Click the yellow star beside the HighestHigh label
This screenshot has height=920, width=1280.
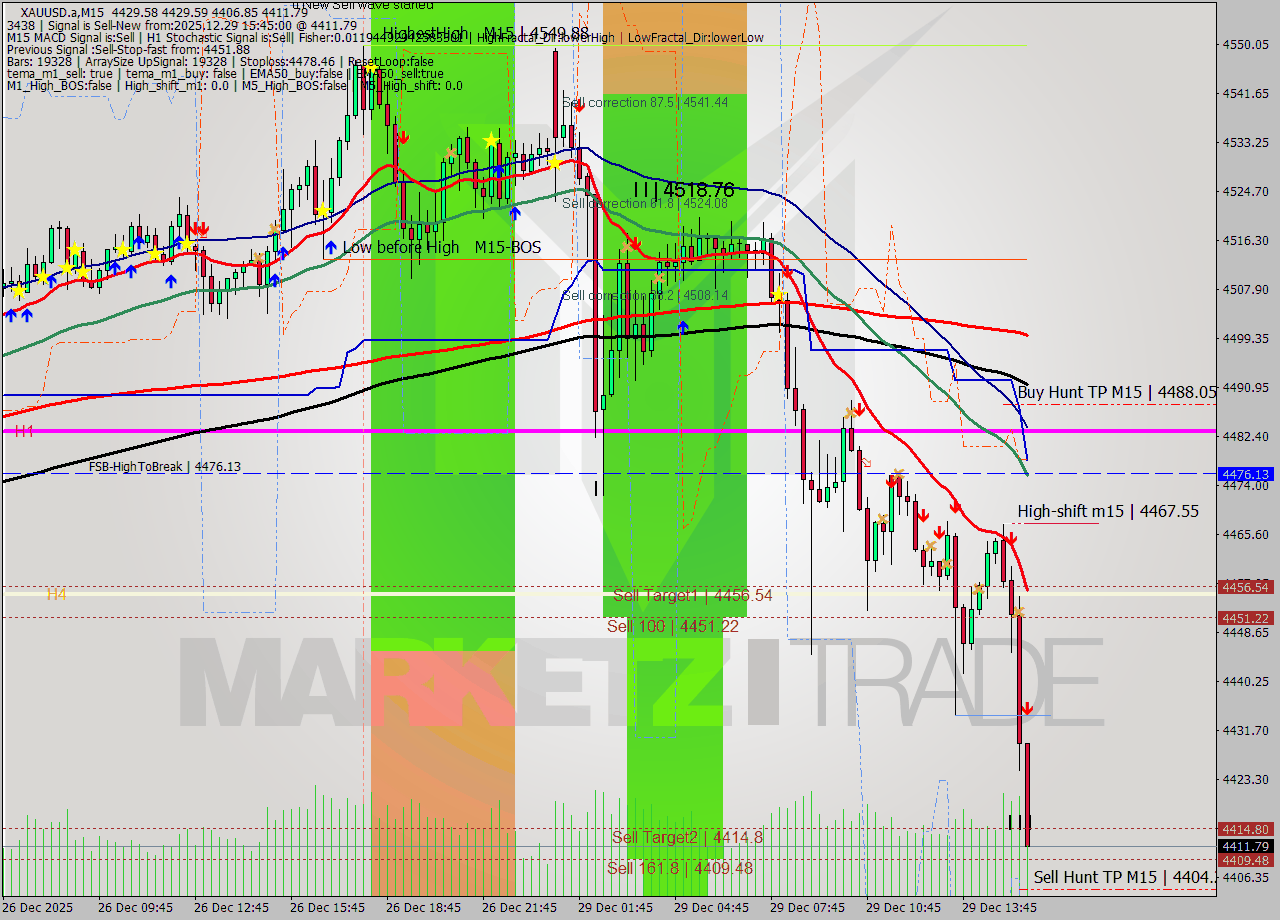point(492,140)
